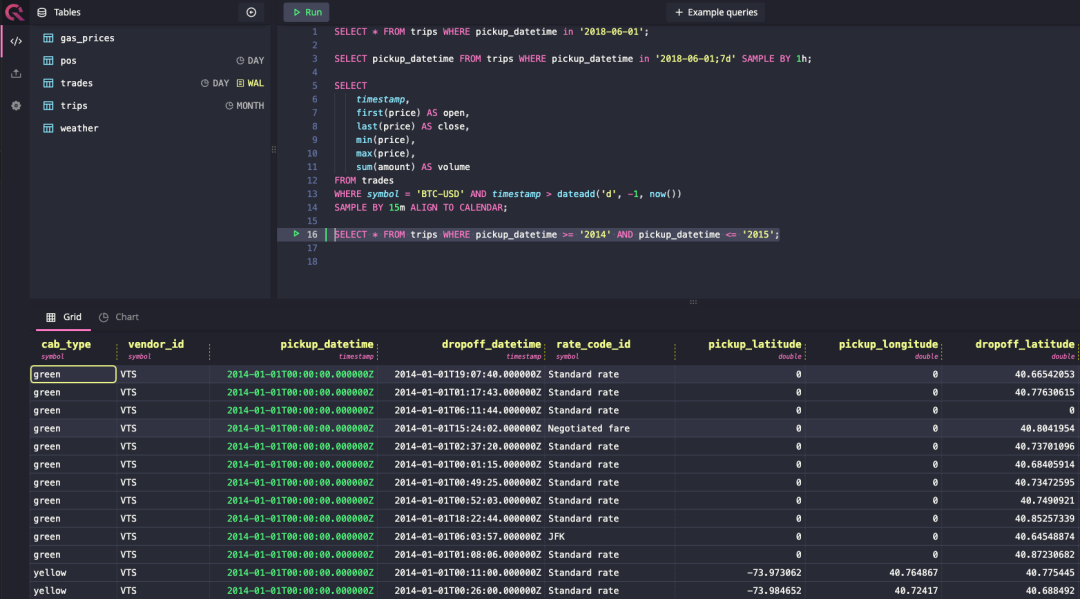Click the horizontal splitter above results
This screenshot has width=1080, height=599.
(x=693, y=302)
